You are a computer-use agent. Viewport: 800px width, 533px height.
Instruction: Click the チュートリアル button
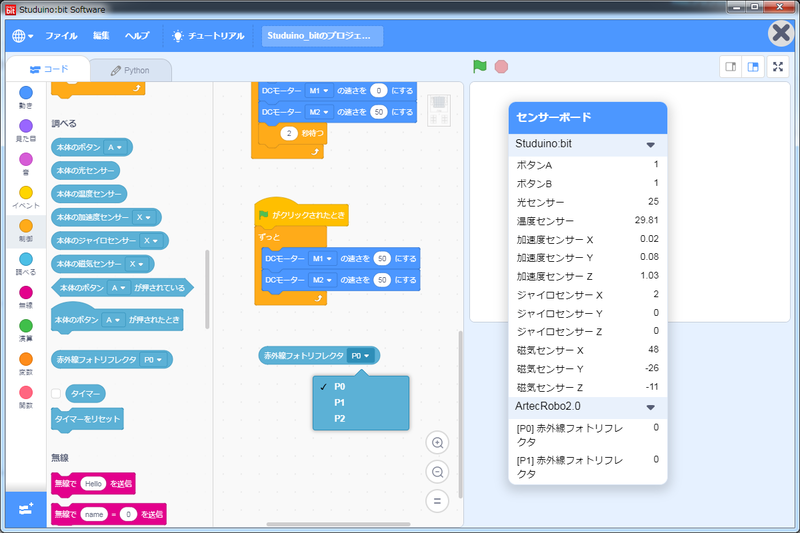point(208,36)
